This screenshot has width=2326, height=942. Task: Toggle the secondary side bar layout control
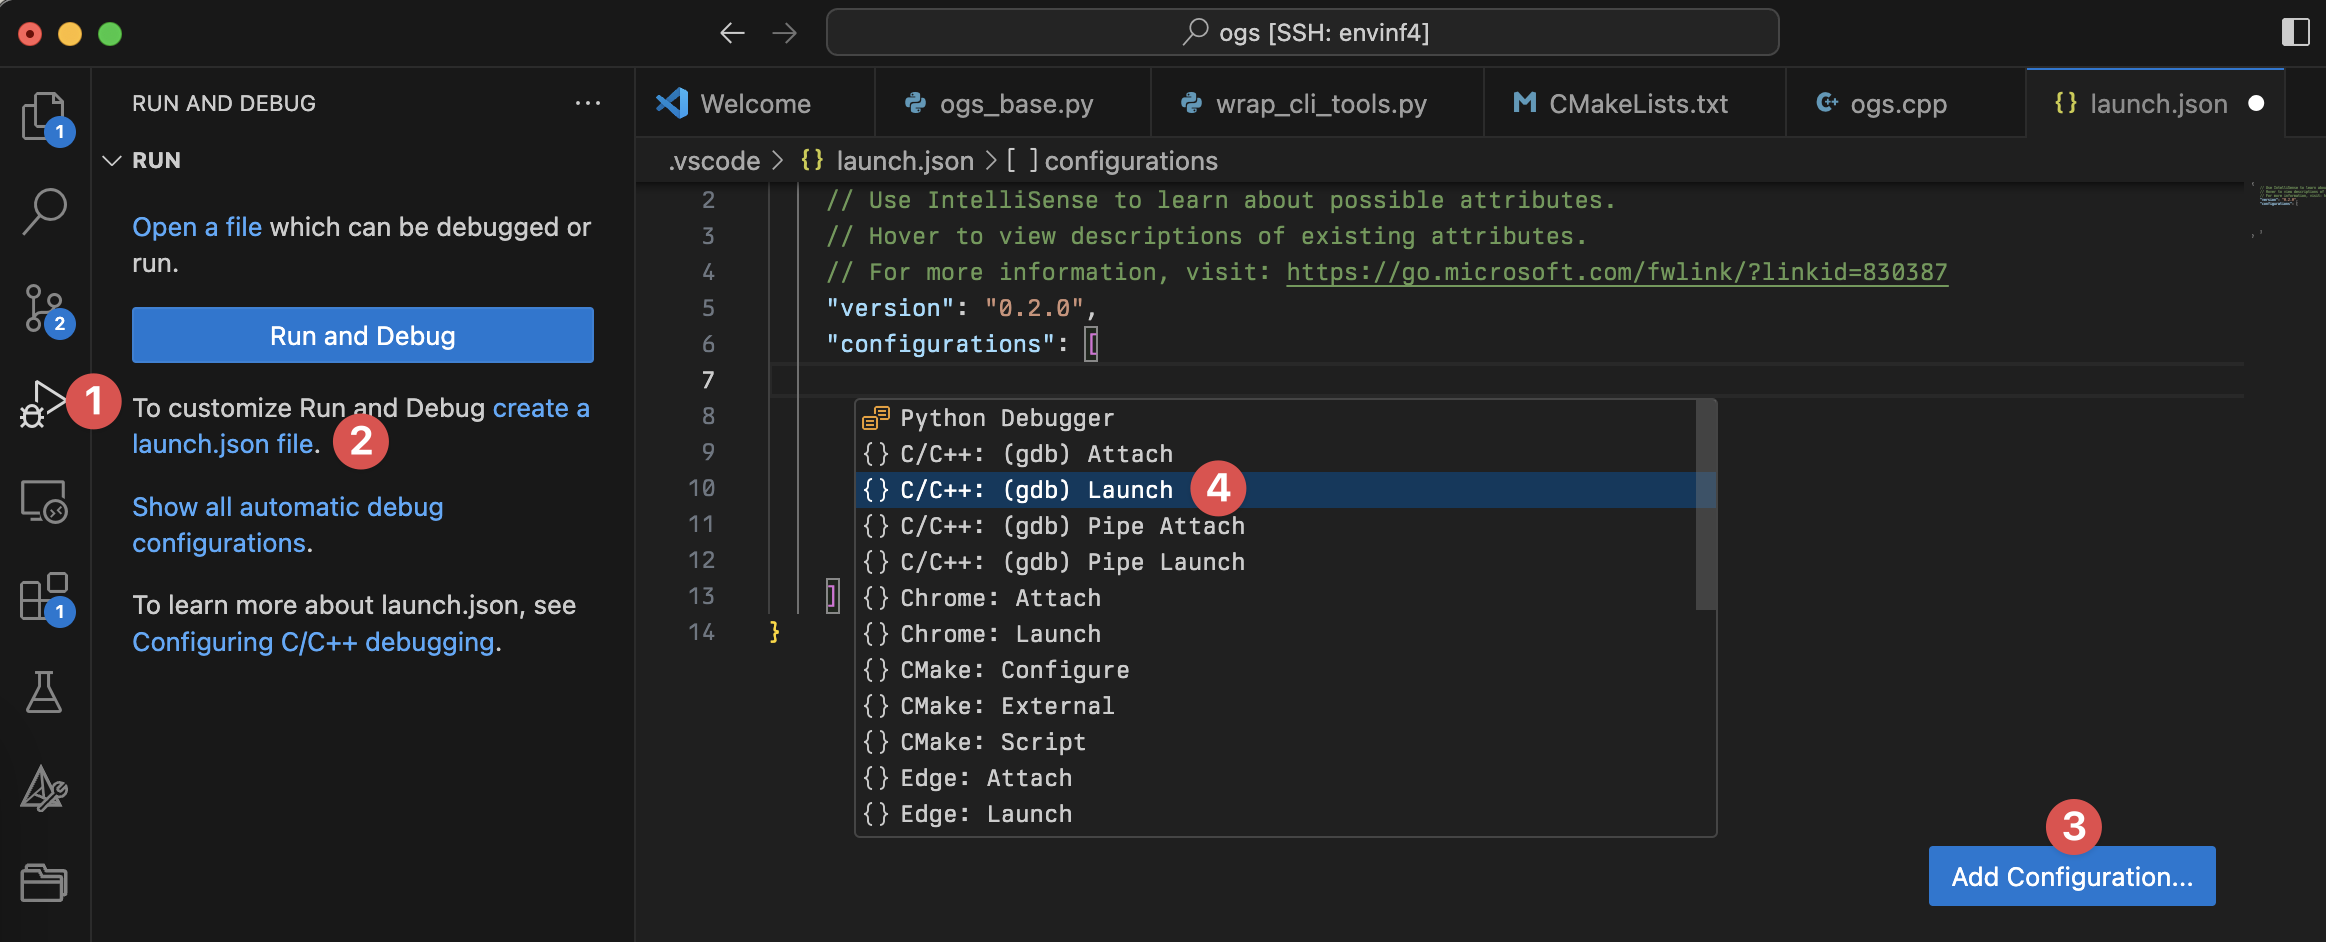click(x=2295, y=32)
